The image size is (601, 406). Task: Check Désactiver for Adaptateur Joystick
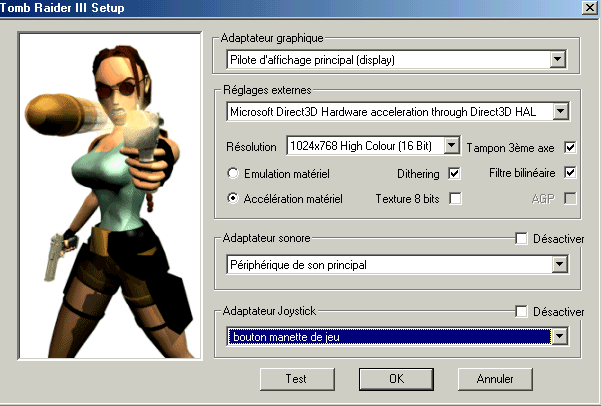pos(521,311)
